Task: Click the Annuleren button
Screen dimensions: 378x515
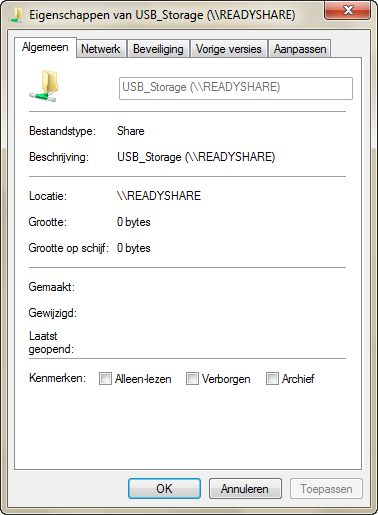Action: pyautogui.click(x=245, y=489)
